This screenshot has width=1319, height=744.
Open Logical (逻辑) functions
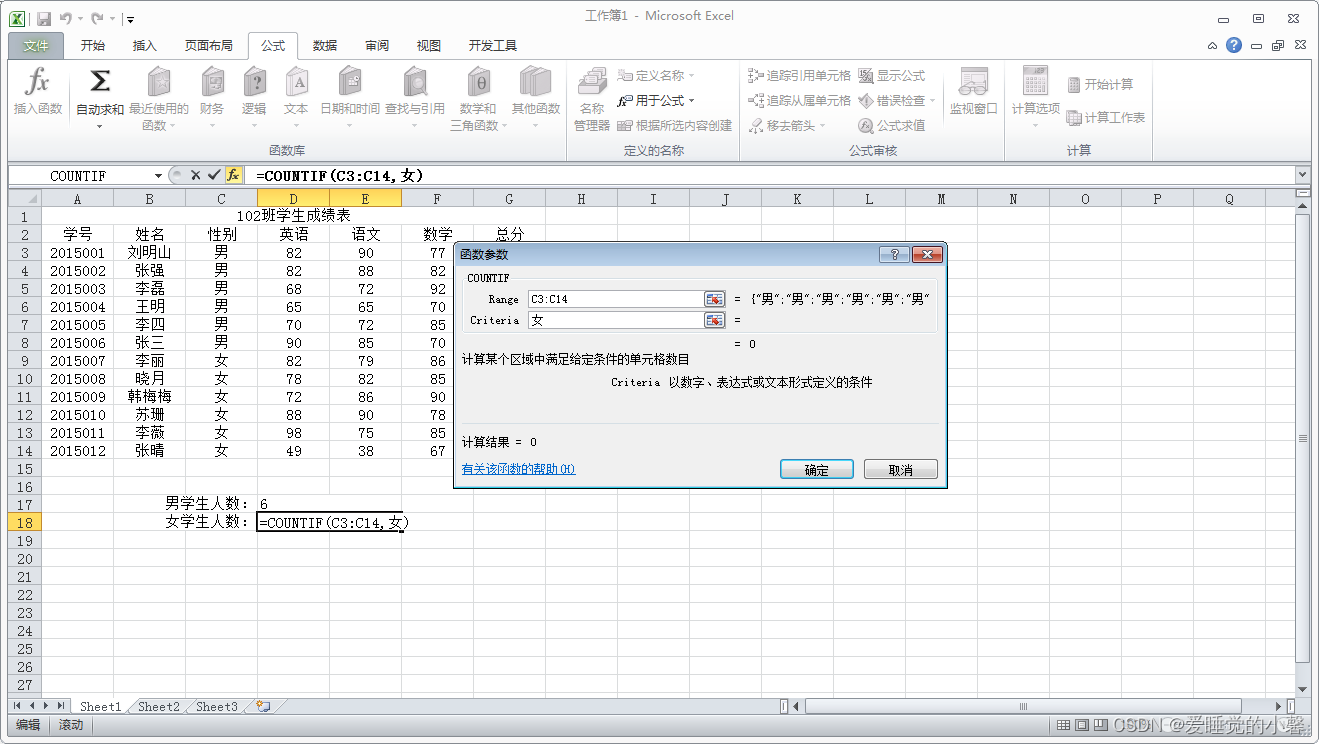click(x=254, y=98)
